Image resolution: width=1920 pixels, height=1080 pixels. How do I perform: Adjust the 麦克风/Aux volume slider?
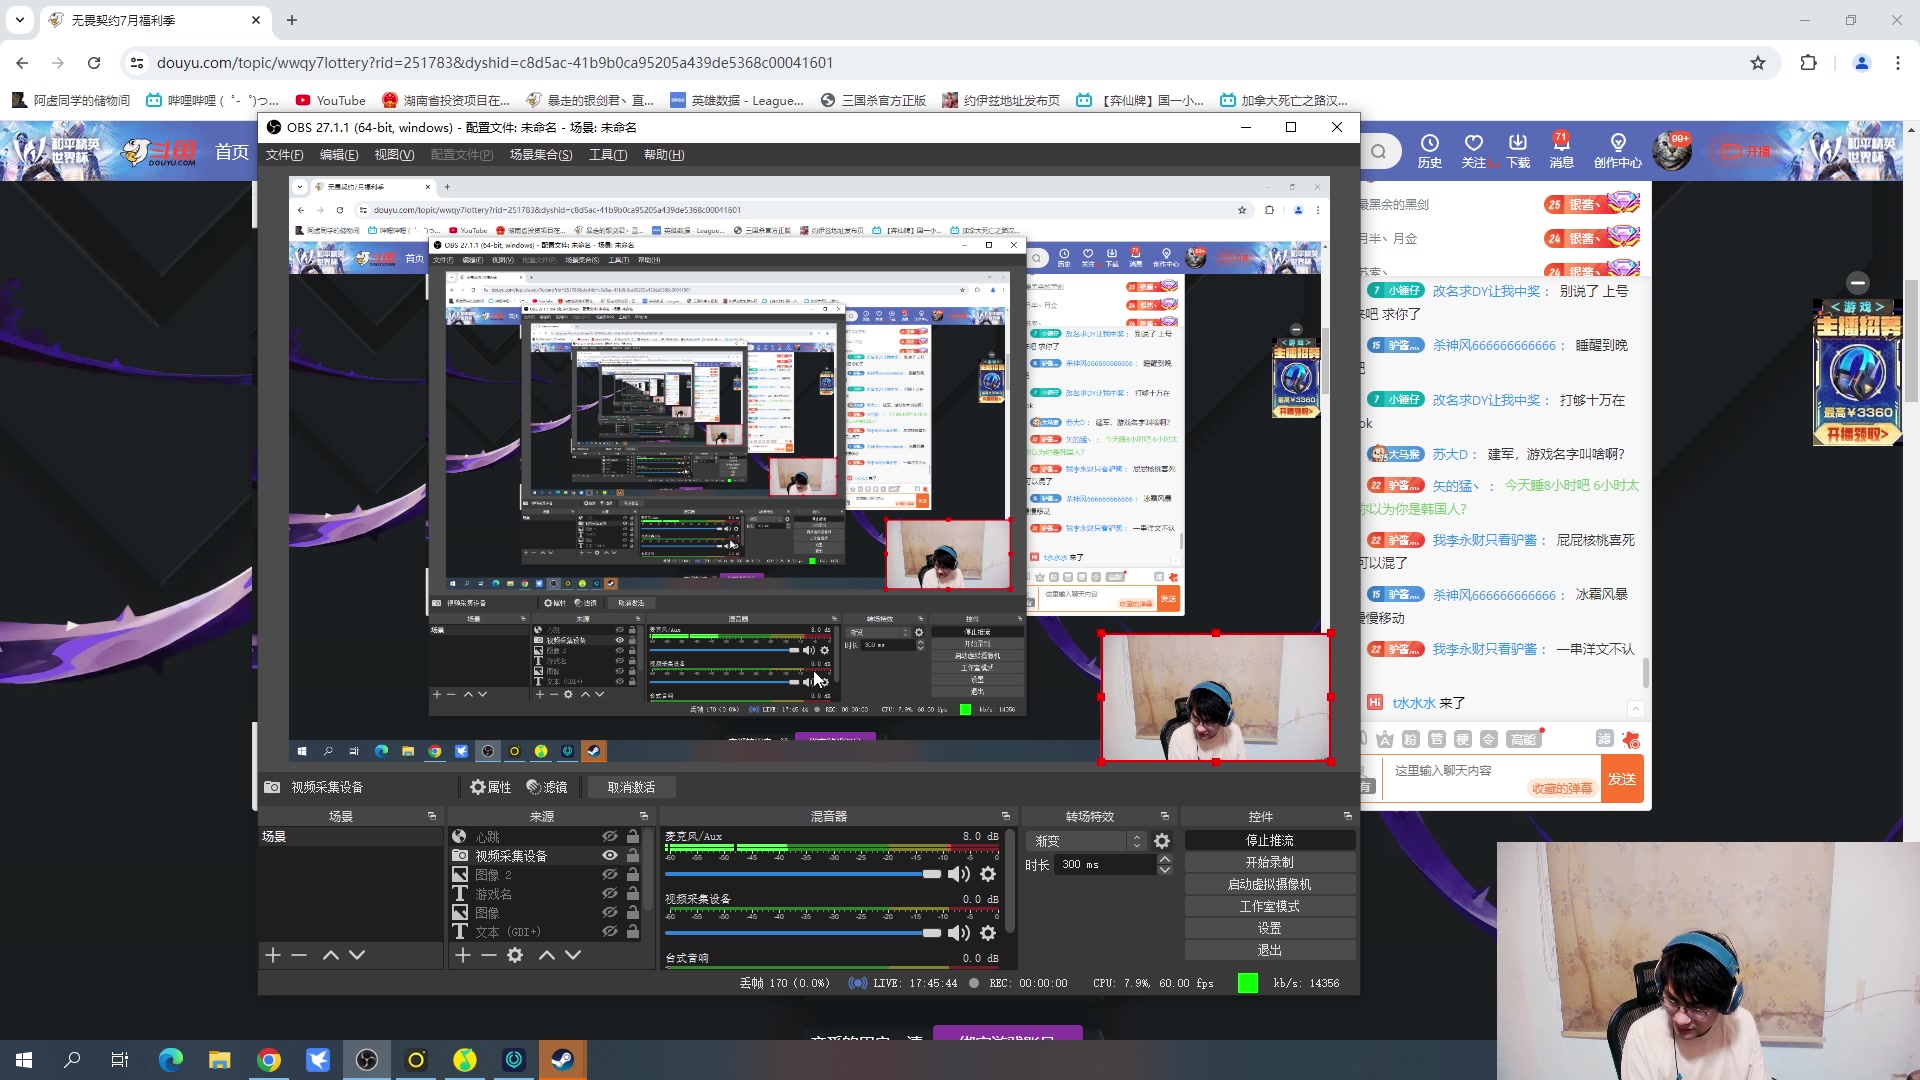click(x=931, y=874)
